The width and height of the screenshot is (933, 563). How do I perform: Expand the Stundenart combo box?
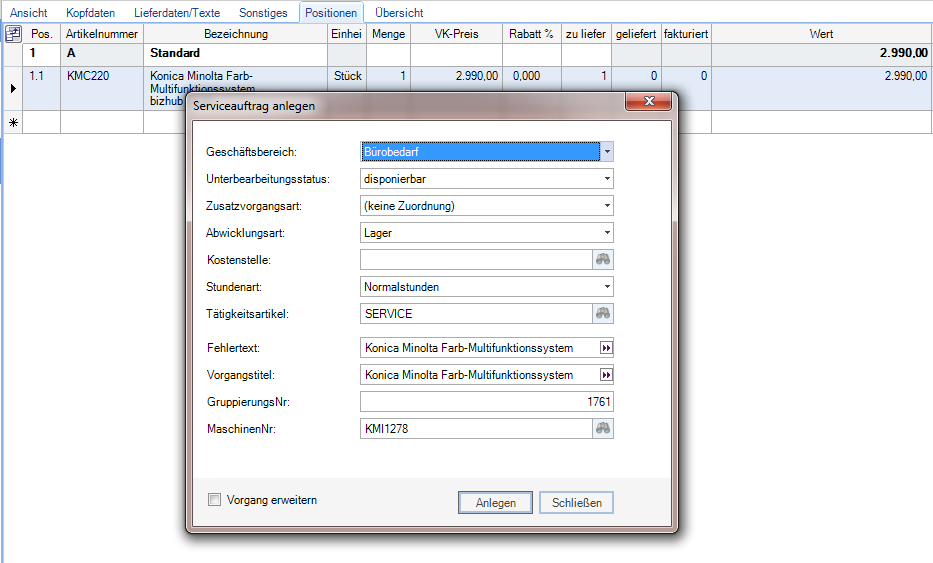click(606, 287)
